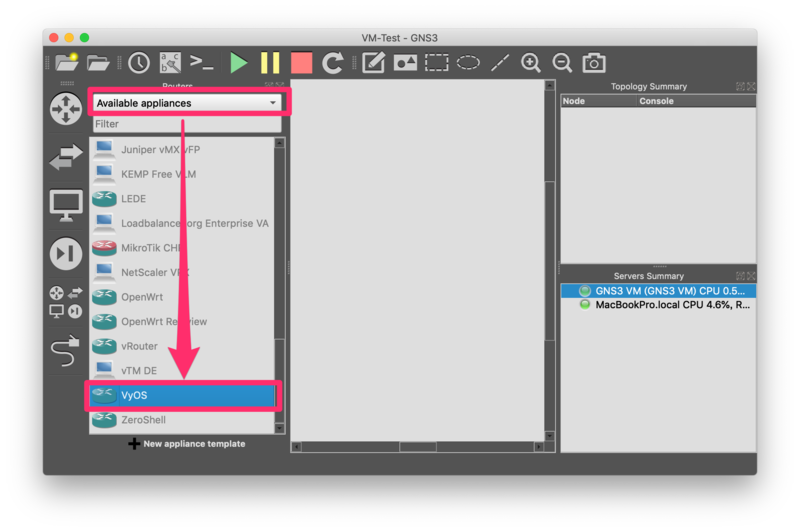Reload all nodes icon
The height and width of the screenshot is (532, 800).
click(333, 63)
